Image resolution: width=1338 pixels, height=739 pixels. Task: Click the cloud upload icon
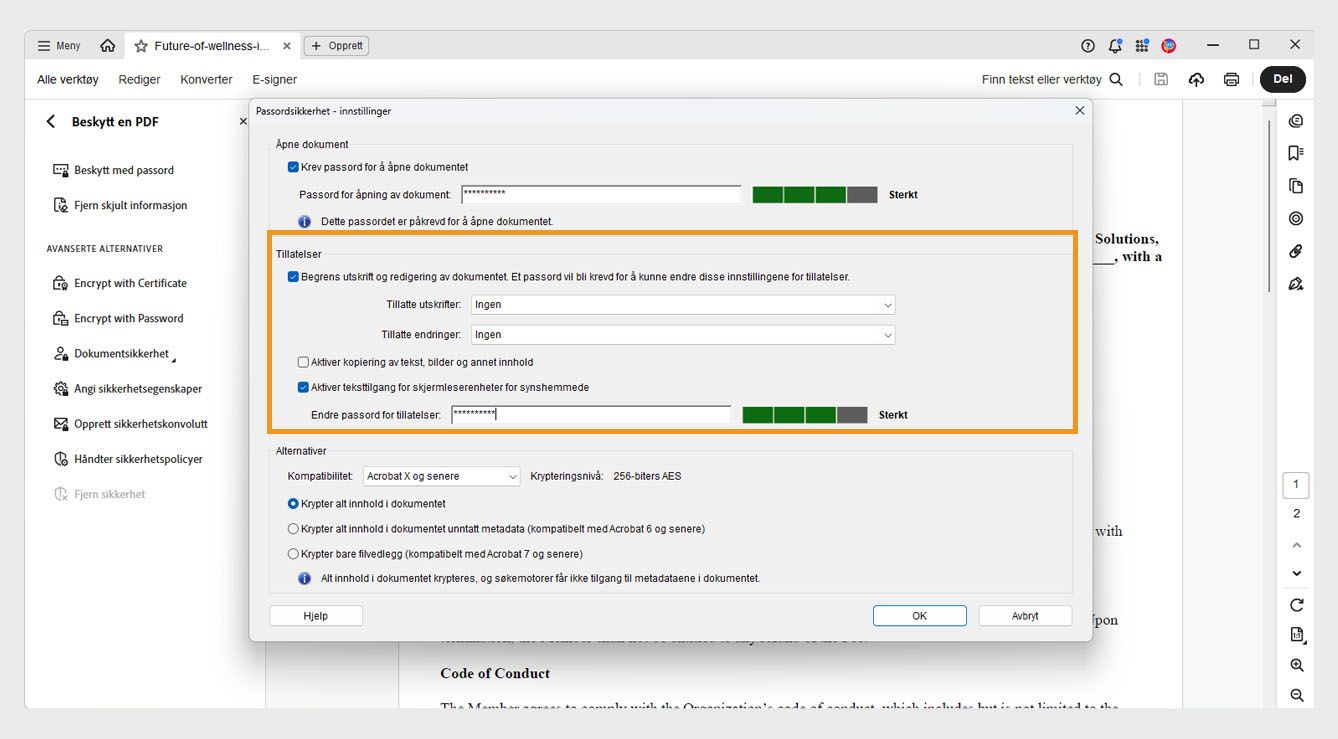pyautogui.click(x=1196, y=80)
